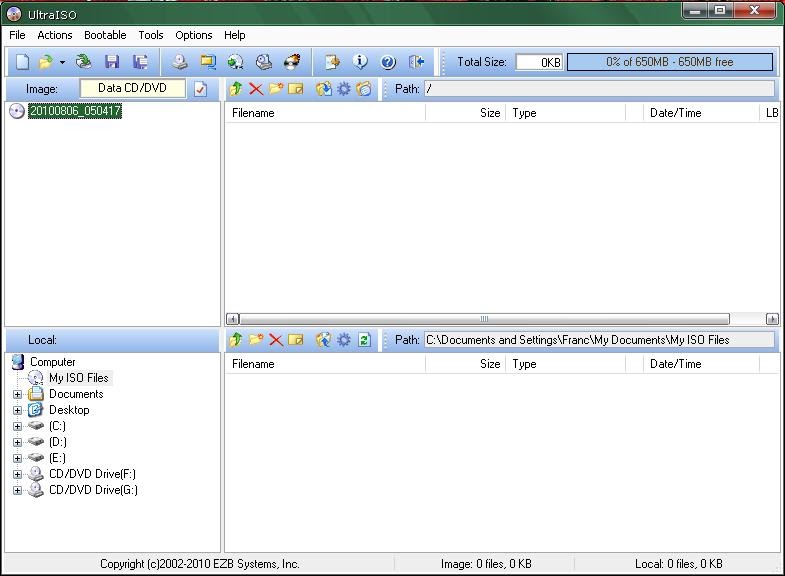
Task: Select My ISO Files in the Local tree
Action: point(79,378)
